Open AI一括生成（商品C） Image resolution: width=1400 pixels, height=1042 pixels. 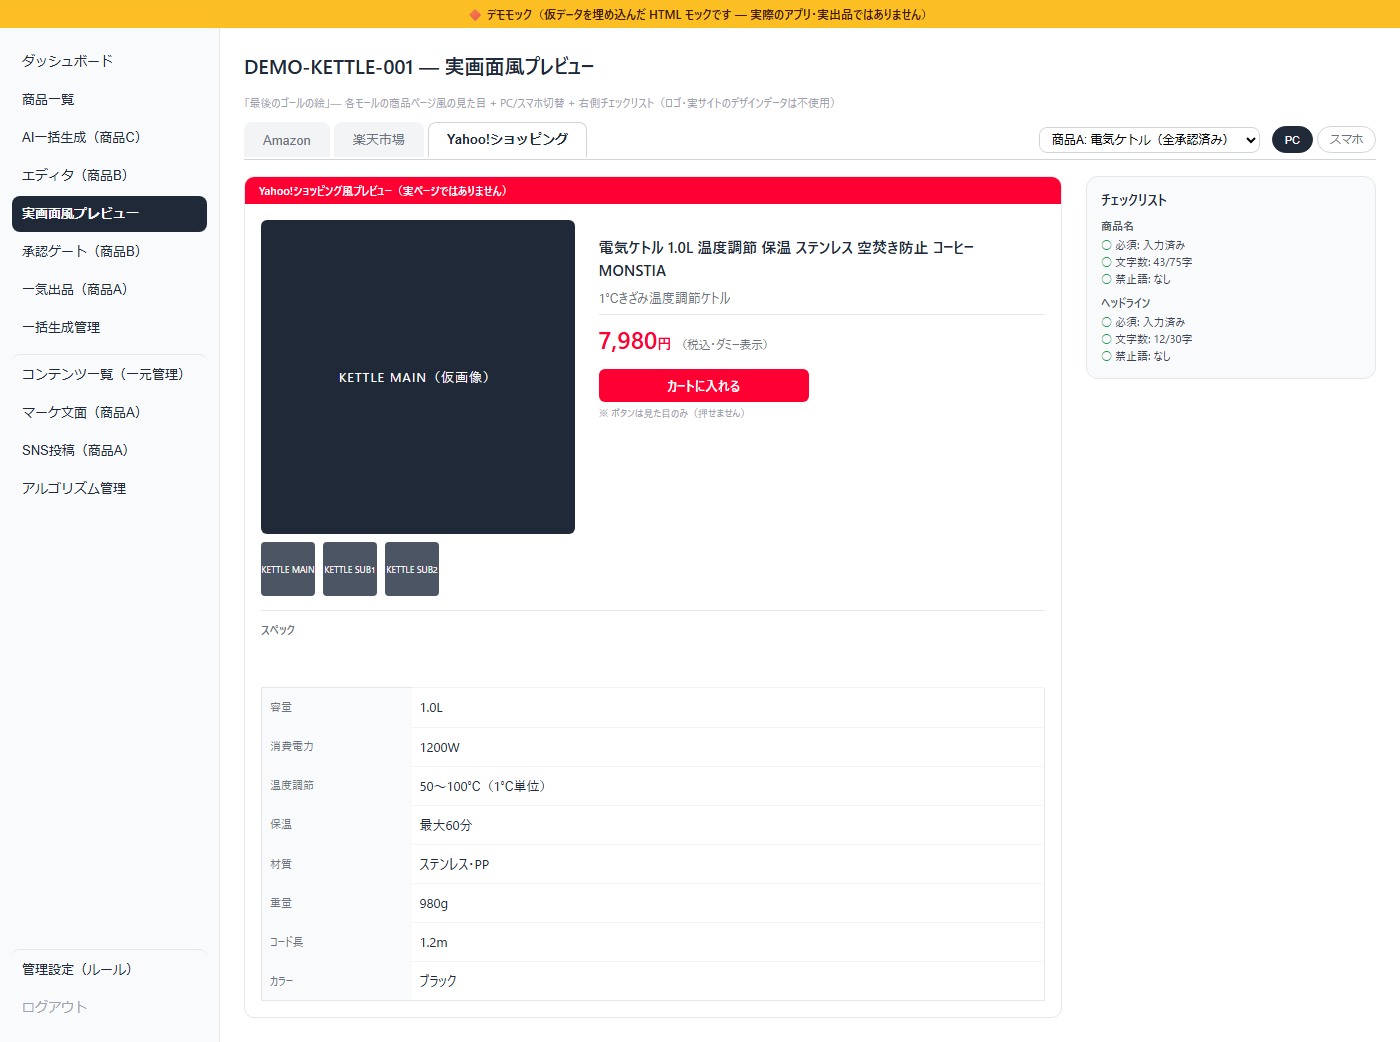[109, 137]
